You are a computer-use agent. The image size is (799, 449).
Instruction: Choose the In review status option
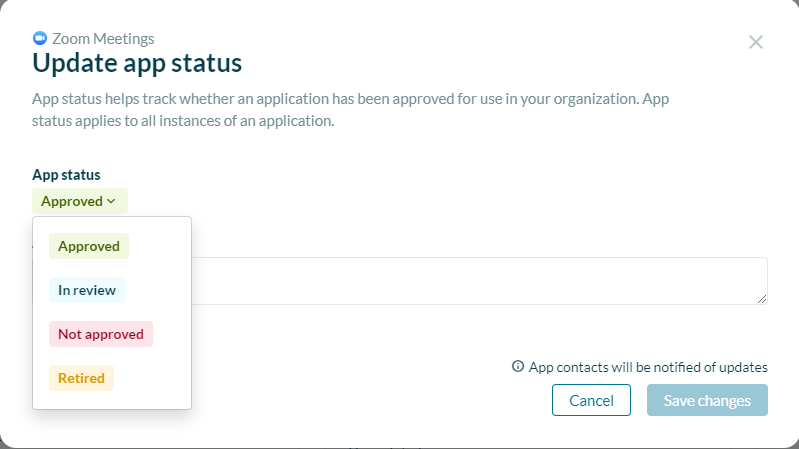[87, 290]
